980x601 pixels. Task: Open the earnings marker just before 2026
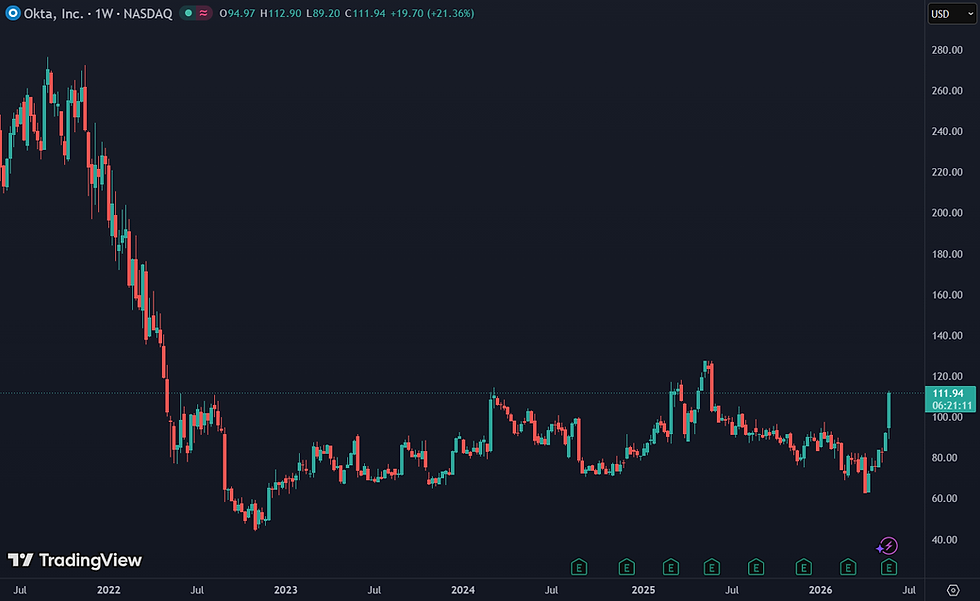(x=803, y=567)
